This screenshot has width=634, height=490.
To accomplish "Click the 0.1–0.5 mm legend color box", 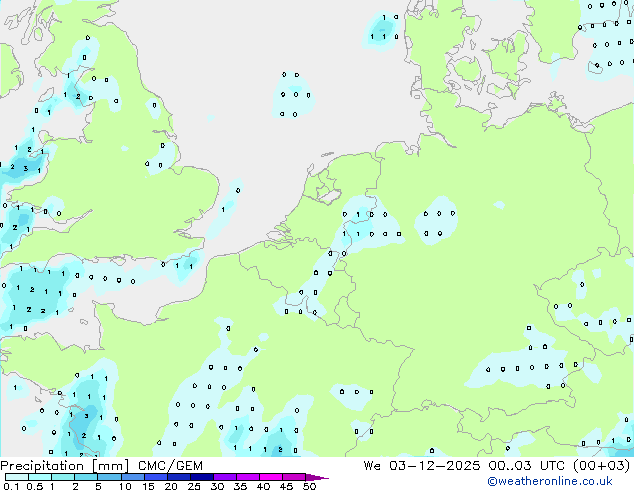I will [x=17, y=477].
